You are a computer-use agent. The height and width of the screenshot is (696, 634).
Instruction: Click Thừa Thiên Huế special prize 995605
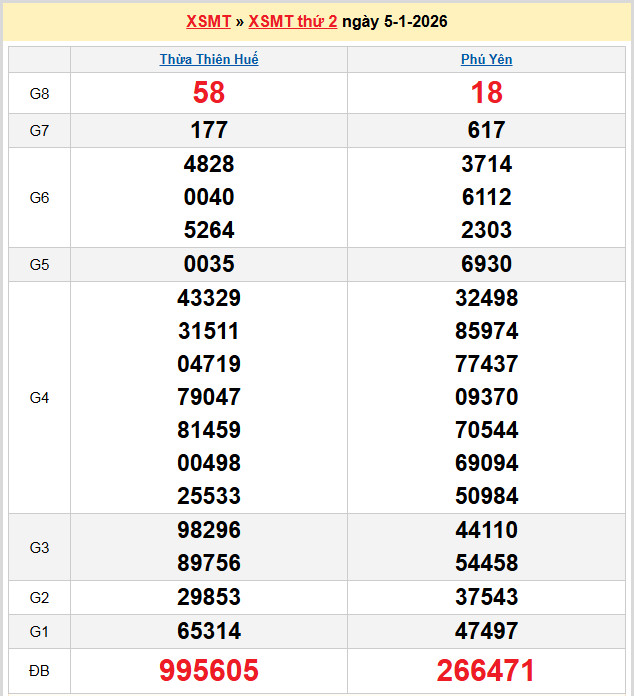click(x=209, y=670)
